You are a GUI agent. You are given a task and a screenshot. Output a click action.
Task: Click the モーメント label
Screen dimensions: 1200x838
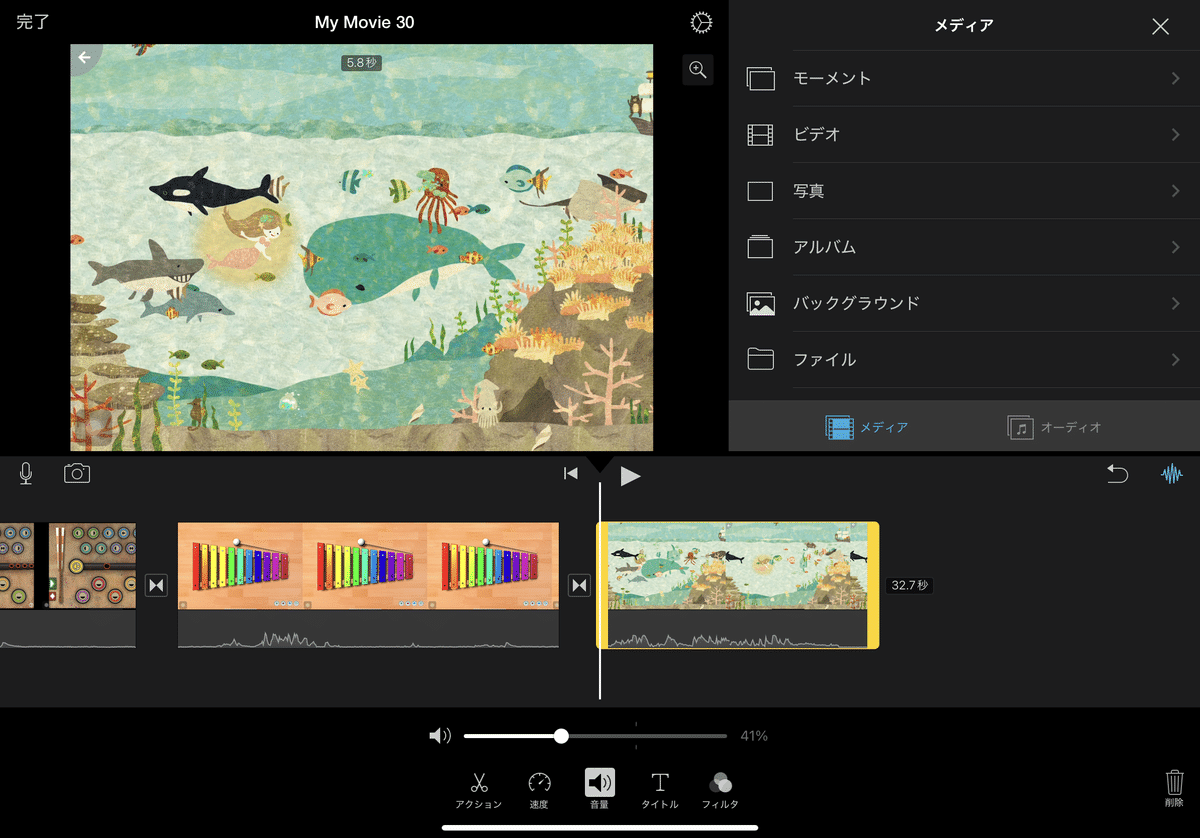(x=832, y=79)
